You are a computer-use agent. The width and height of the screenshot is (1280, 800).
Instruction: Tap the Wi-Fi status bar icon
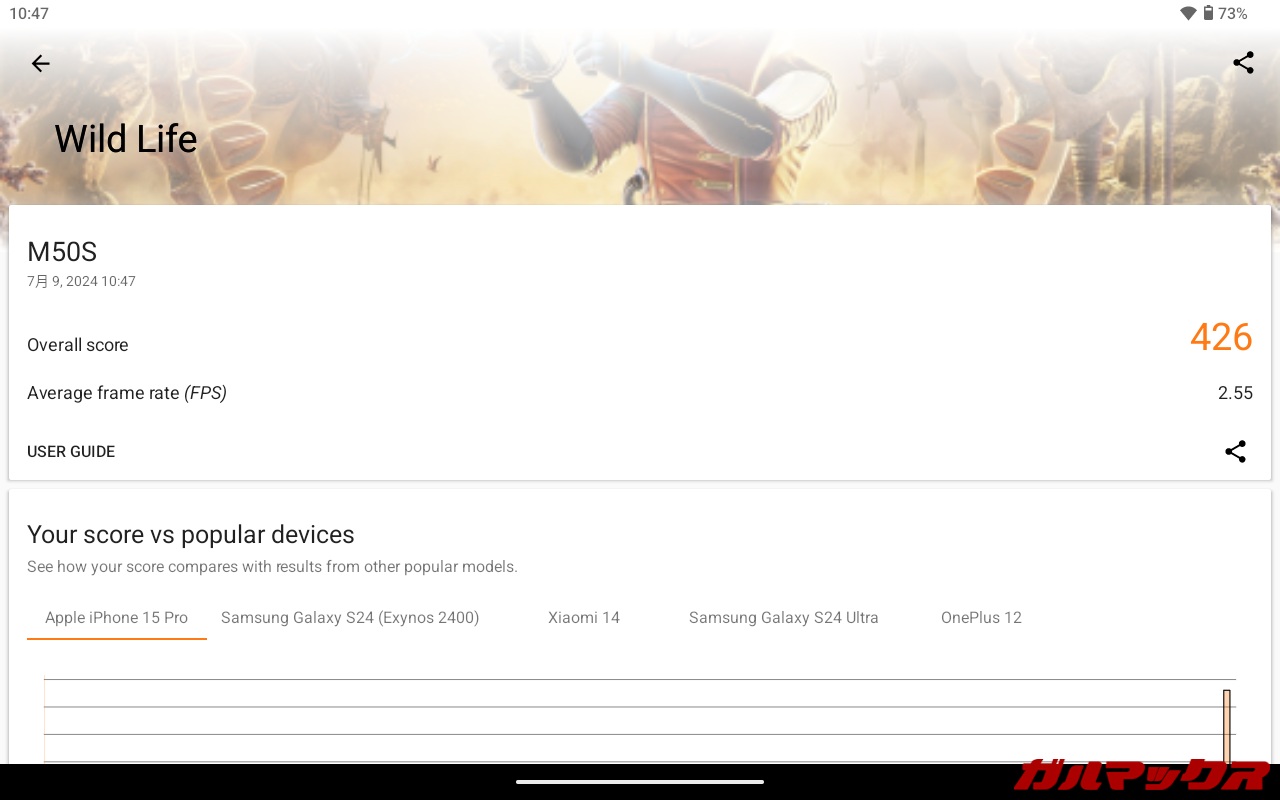point(1188,14)
